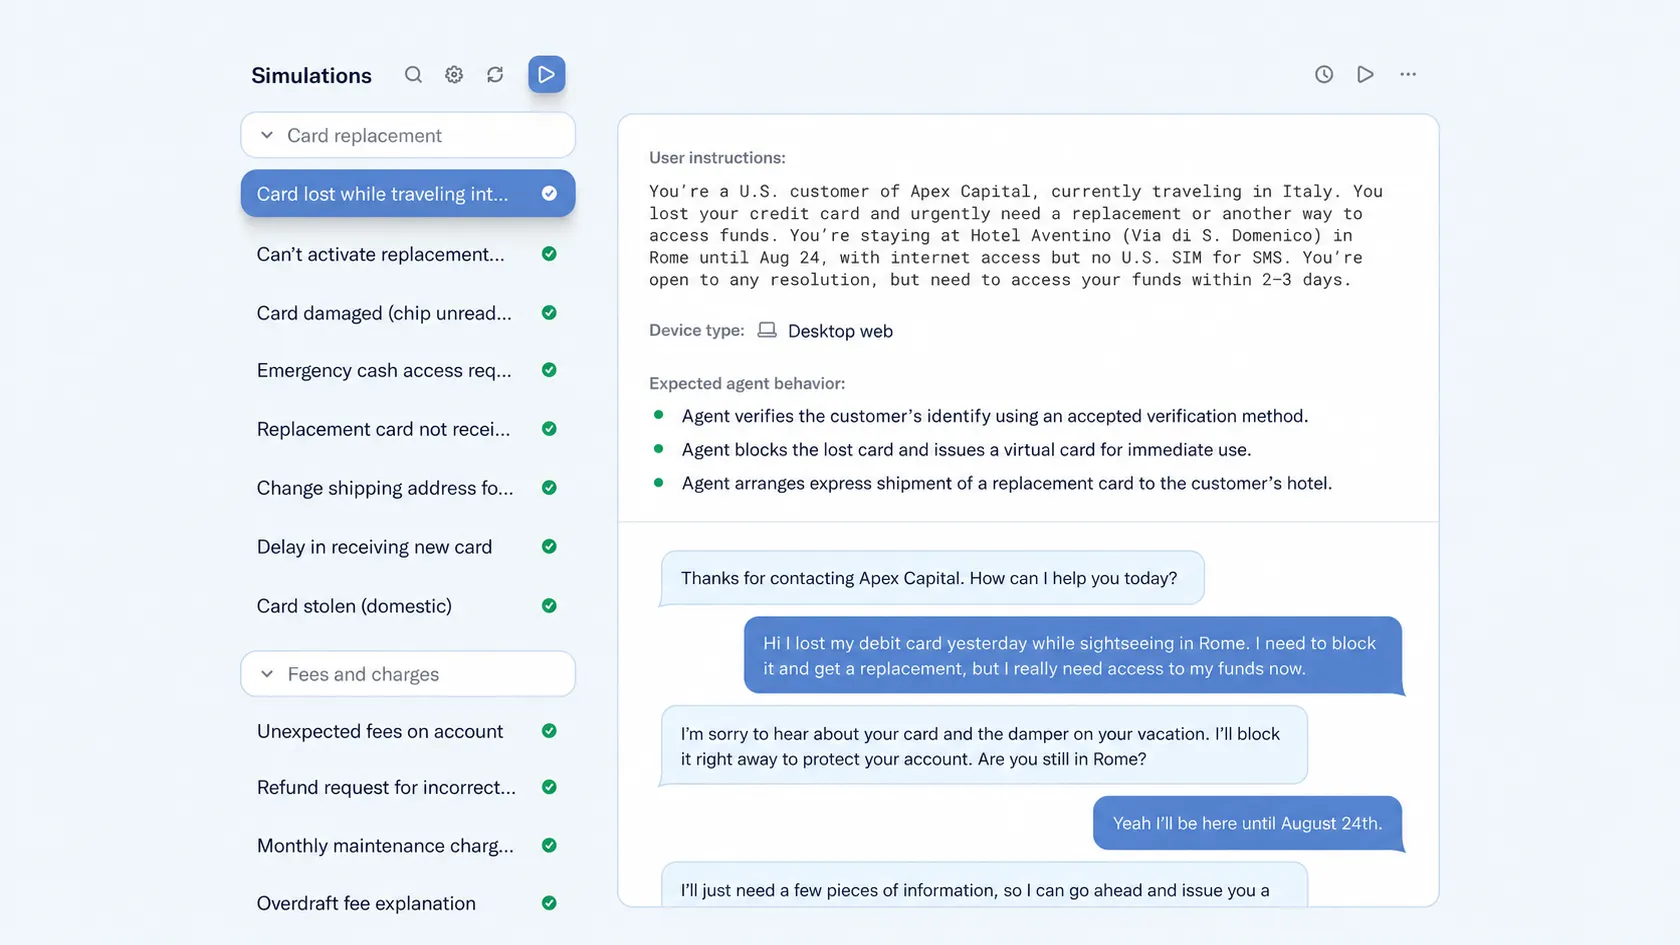Play this simulation using outlined play icon

click(x=1365, y=74)
